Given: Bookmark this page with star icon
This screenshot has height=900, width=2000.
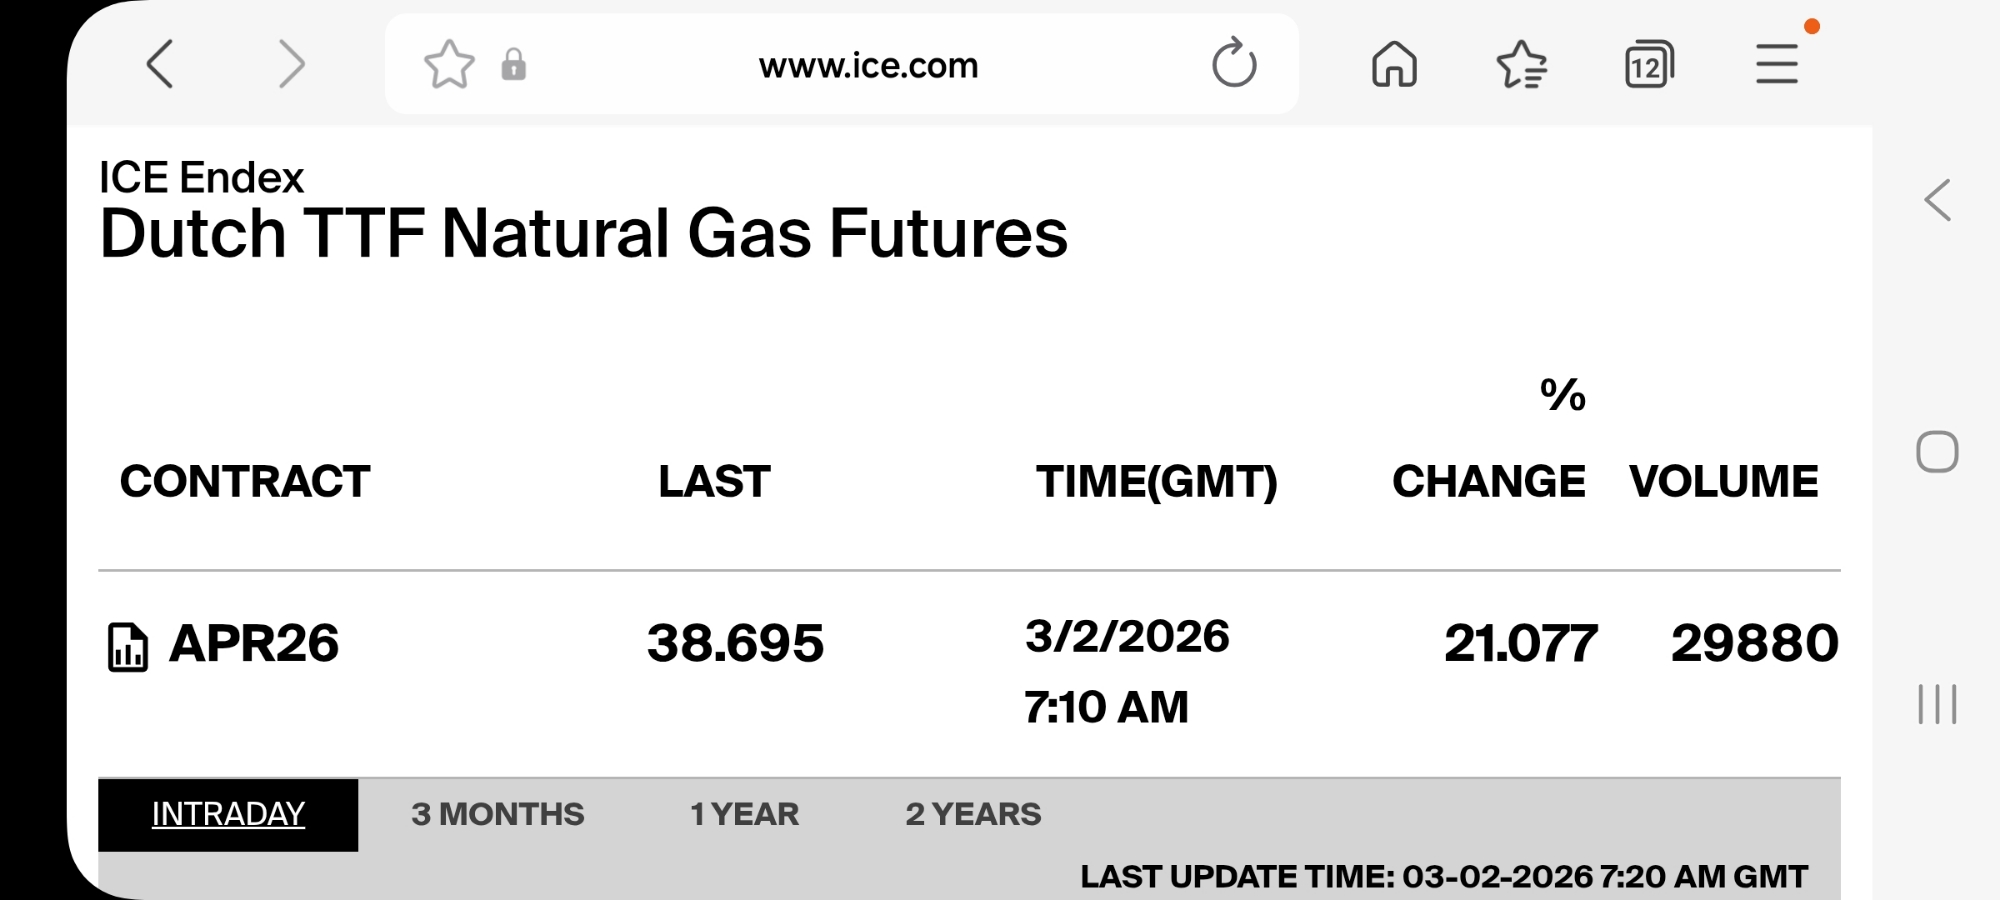Looking at the screenshot, I should coord(449,65).
